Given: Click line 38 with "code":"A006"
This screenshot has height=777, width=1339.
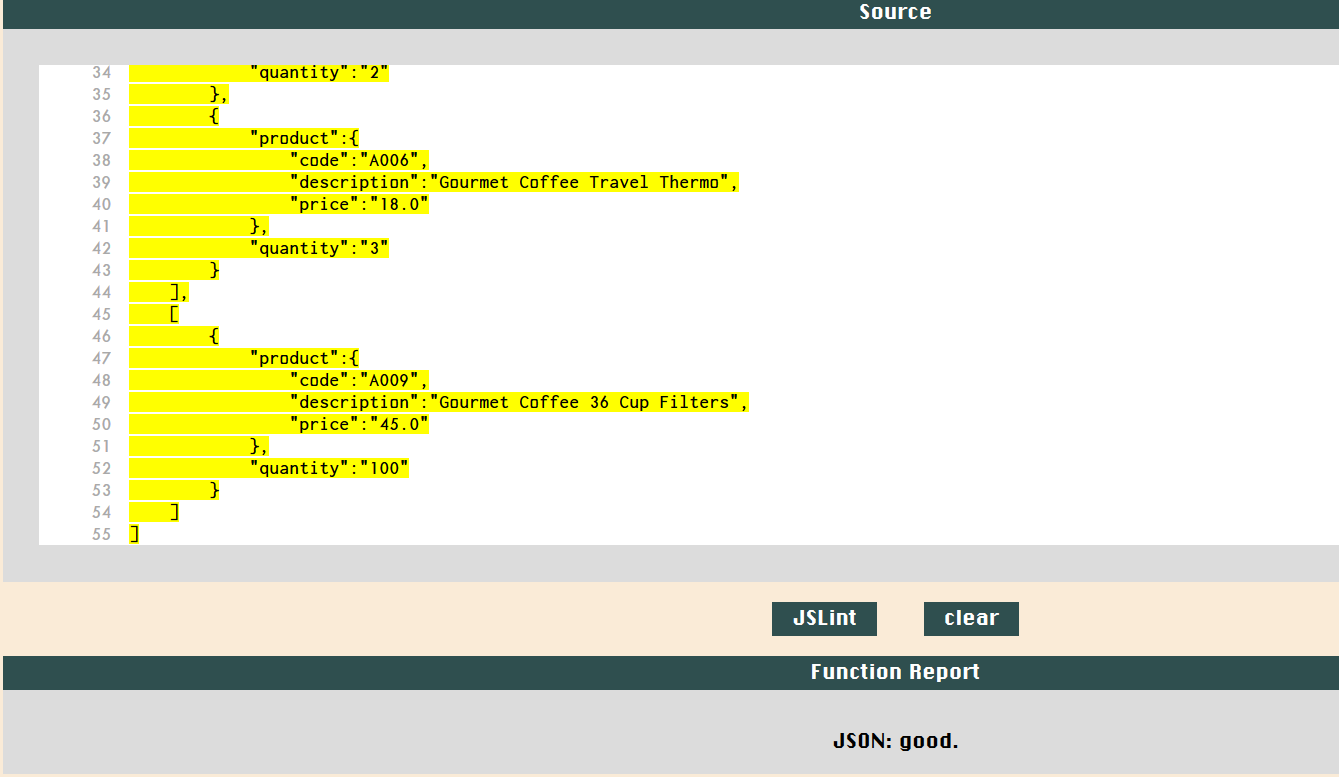Looking at the screenshot, I should [359, 160].
